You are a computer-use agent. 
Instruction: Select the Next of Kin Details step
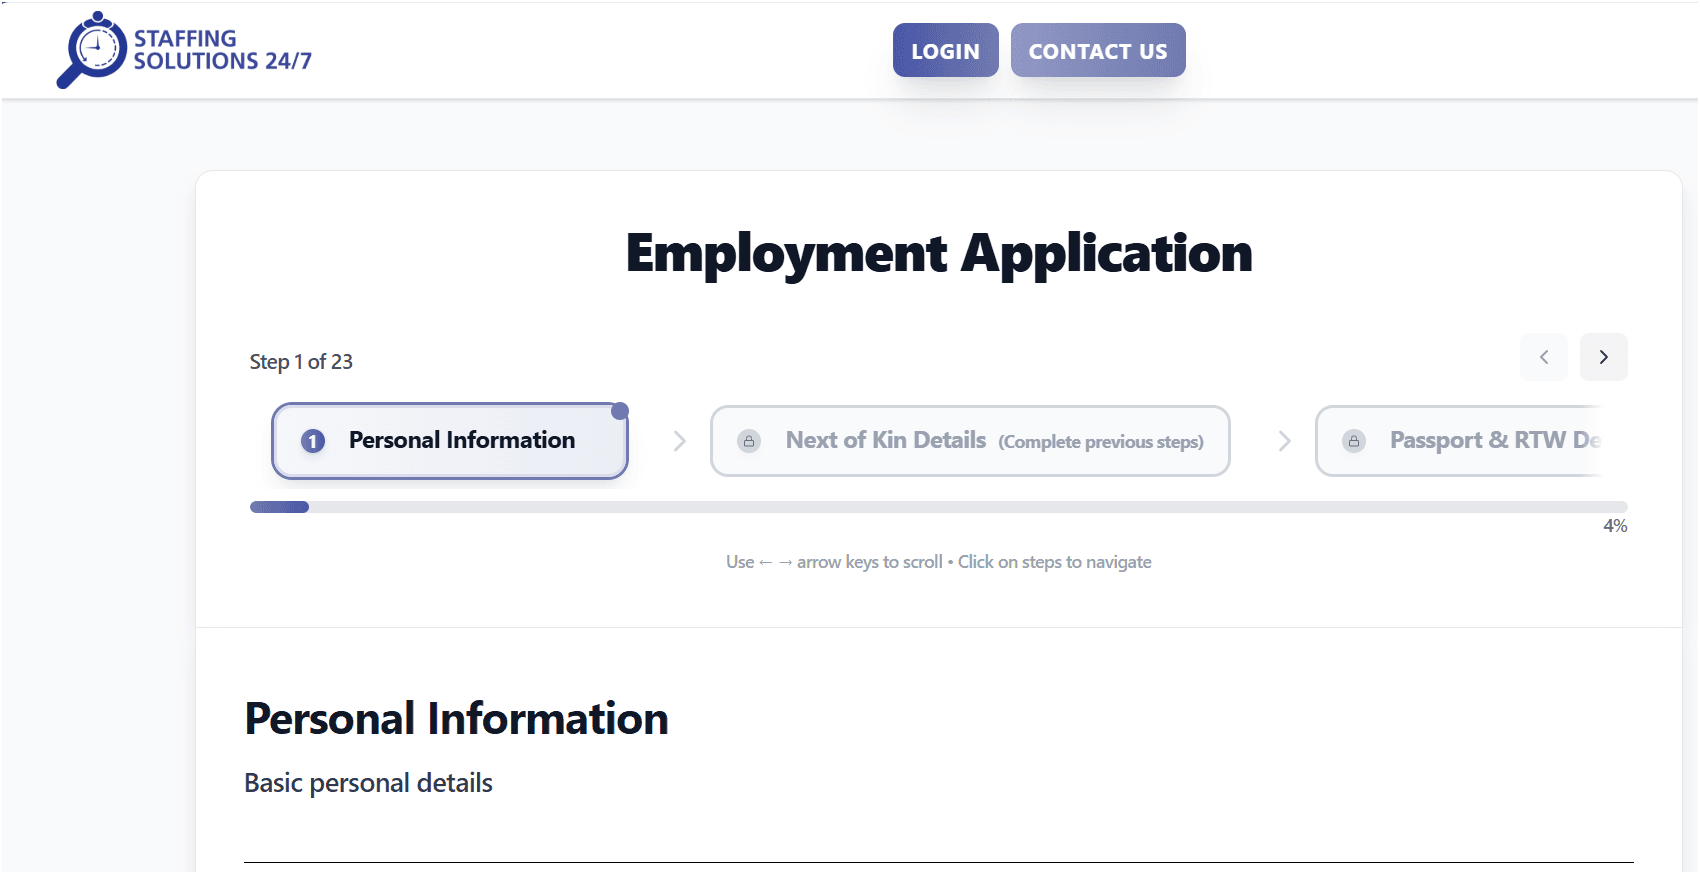(970, 441)
